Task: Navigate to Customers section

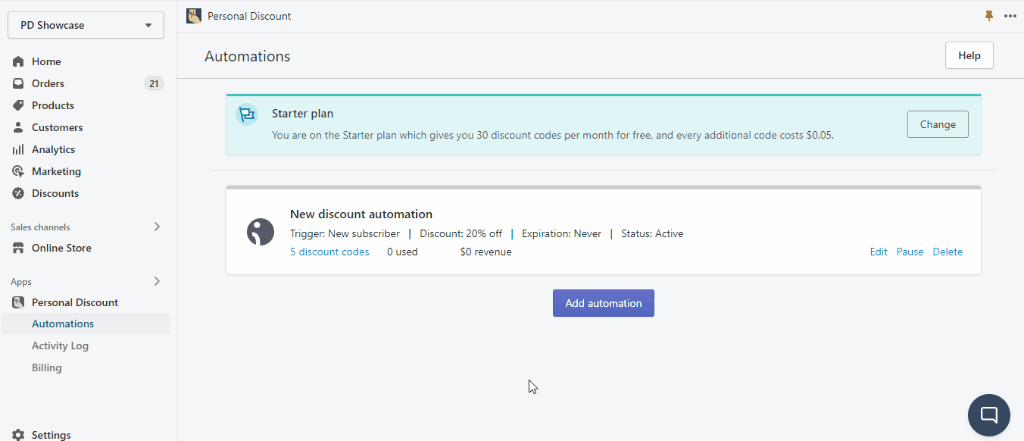Action: 57,127
